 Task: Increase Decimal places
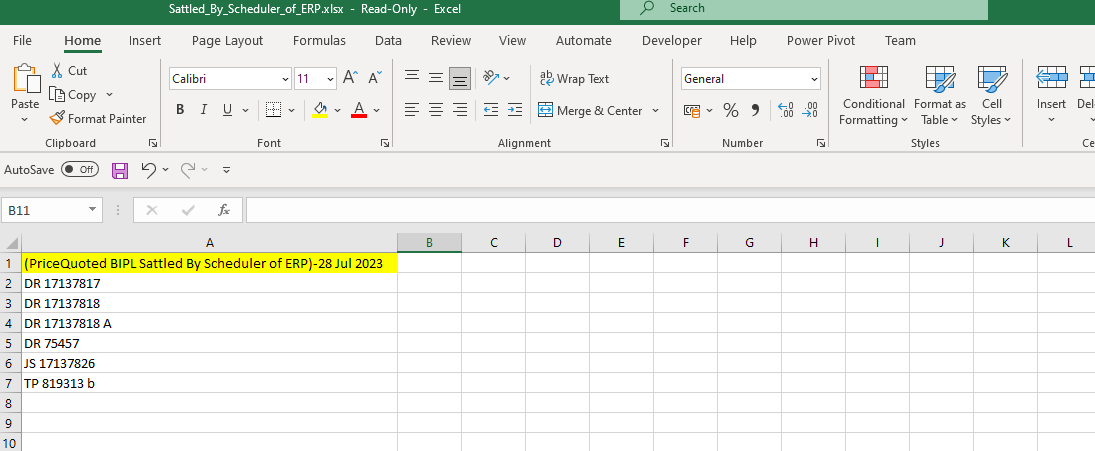(x=786, y=110)
